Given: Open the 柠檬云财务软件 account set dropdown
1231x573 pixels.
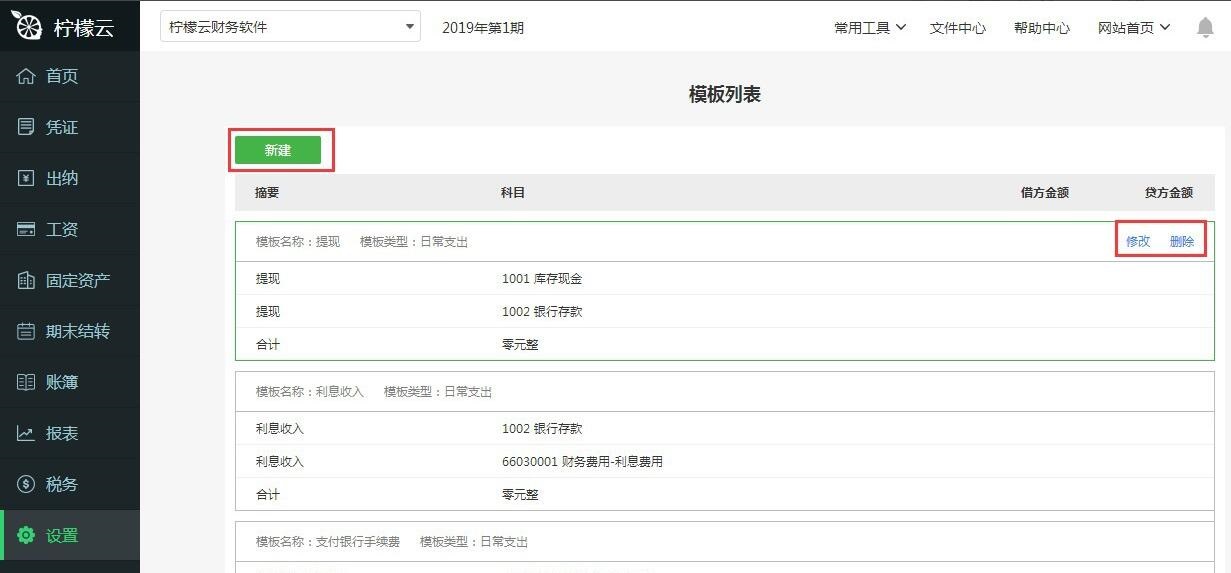Looking at the screenshot, I should [x=290, y=27].
